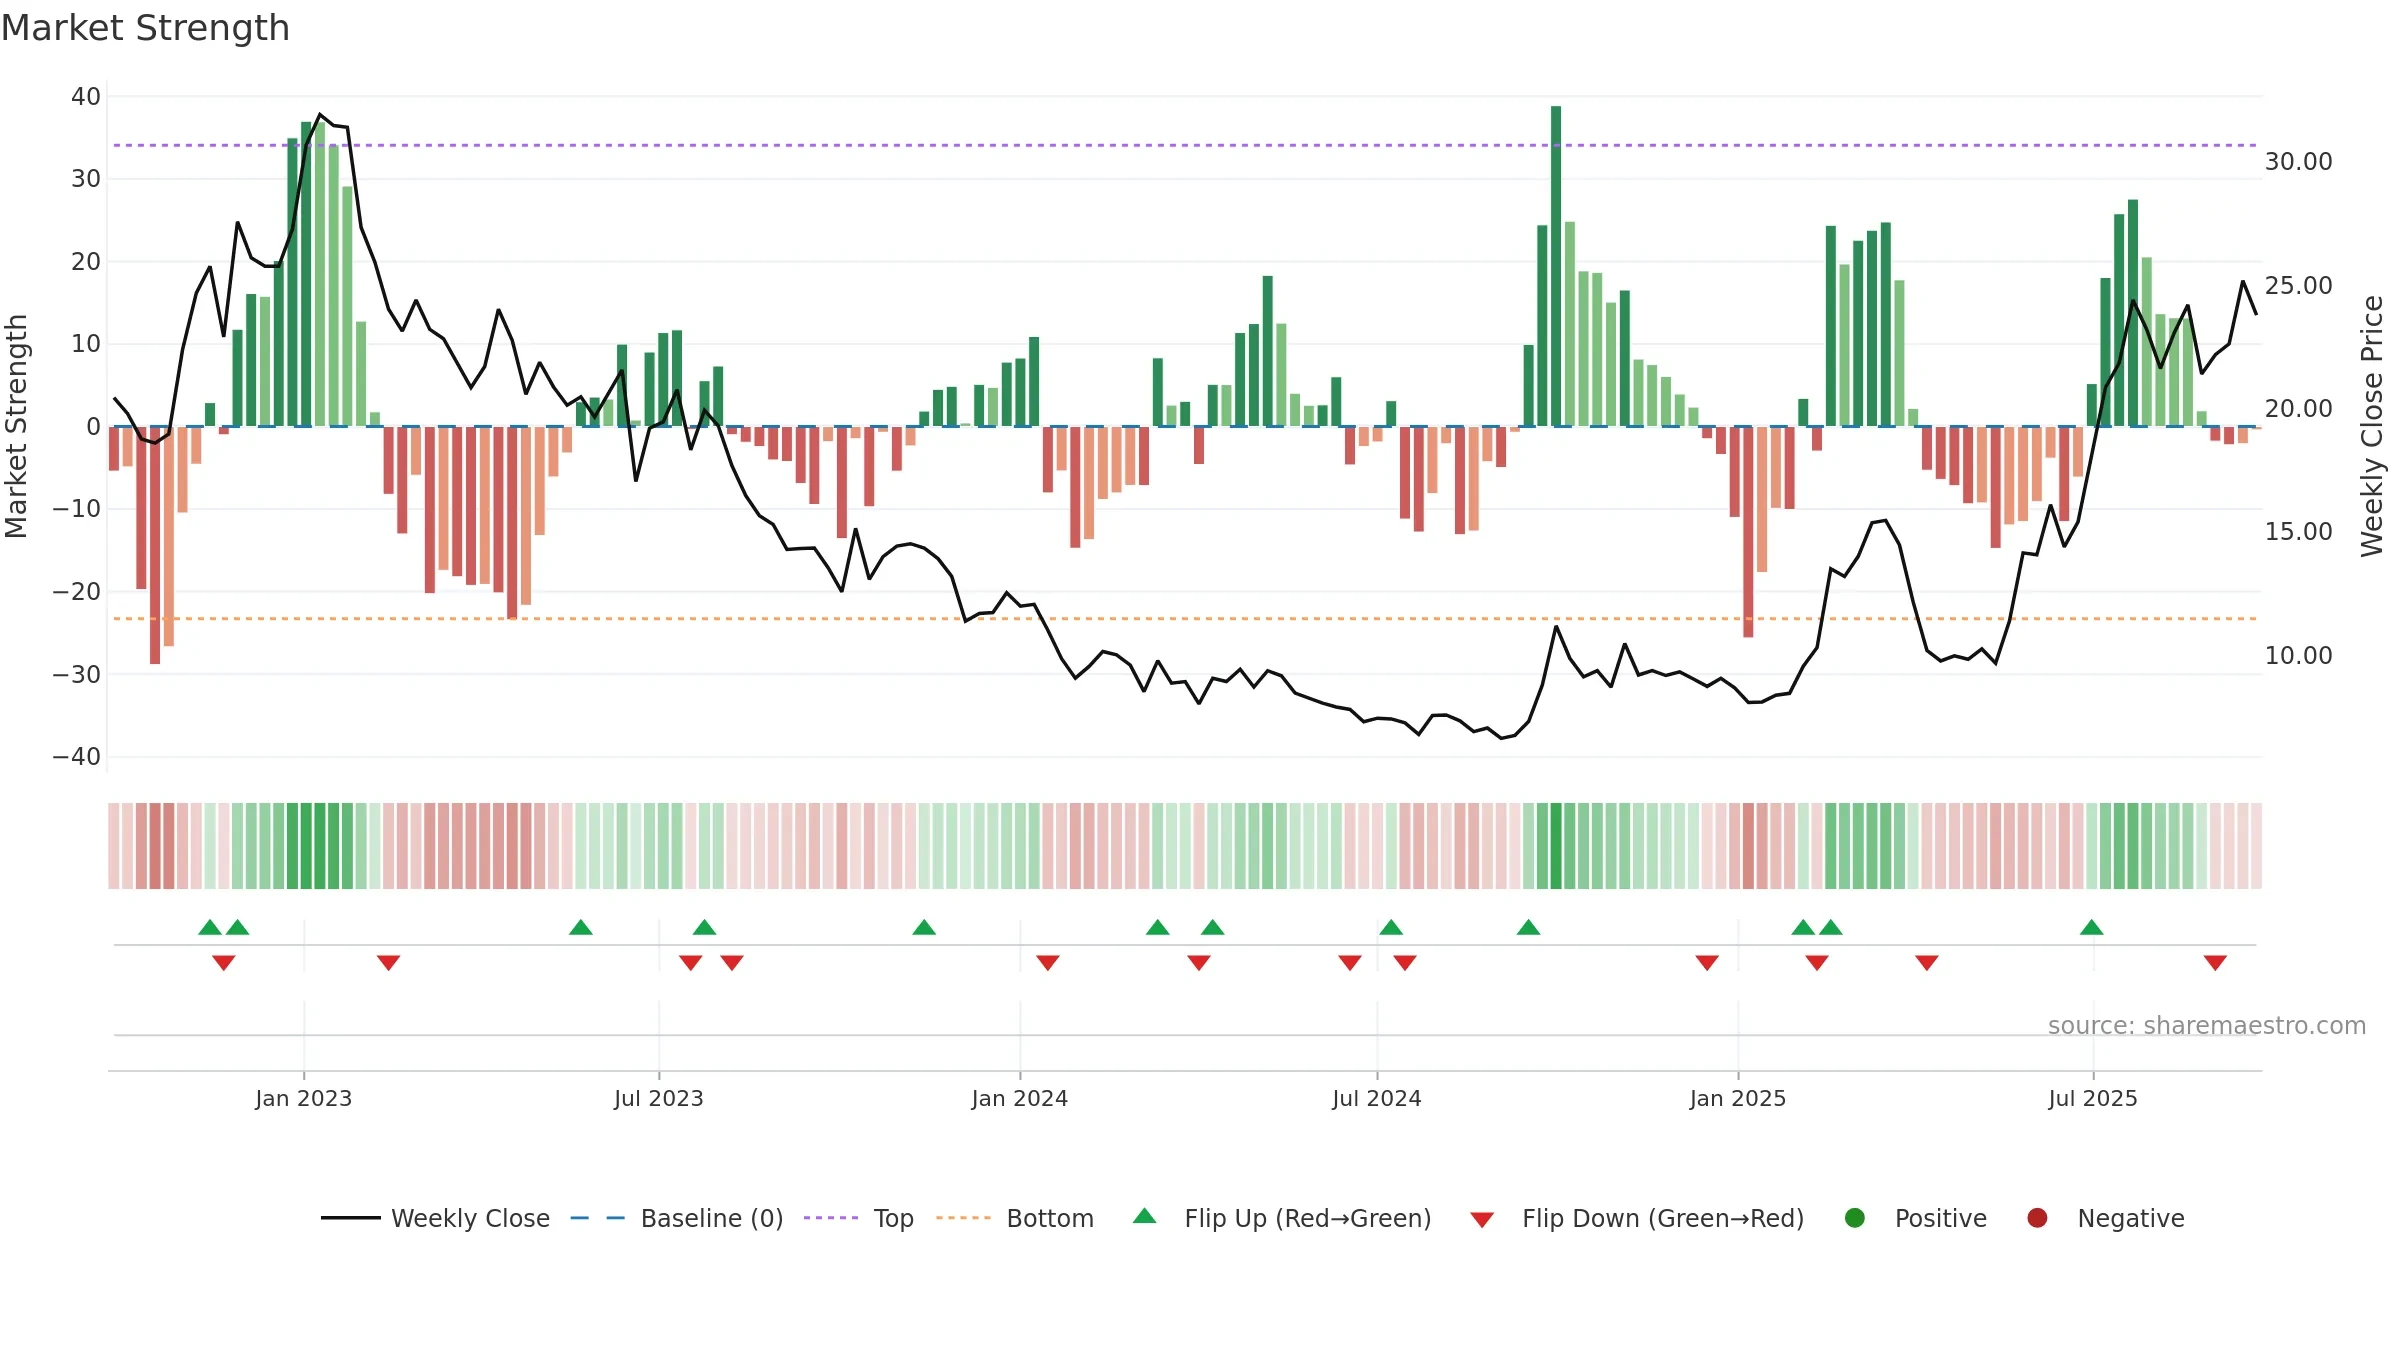Viewport: 2400px width, 1350px height.
Task: Select the 'Jul 2023' x-axis label
Action: pyautogui.click(x=659, y=1098)
